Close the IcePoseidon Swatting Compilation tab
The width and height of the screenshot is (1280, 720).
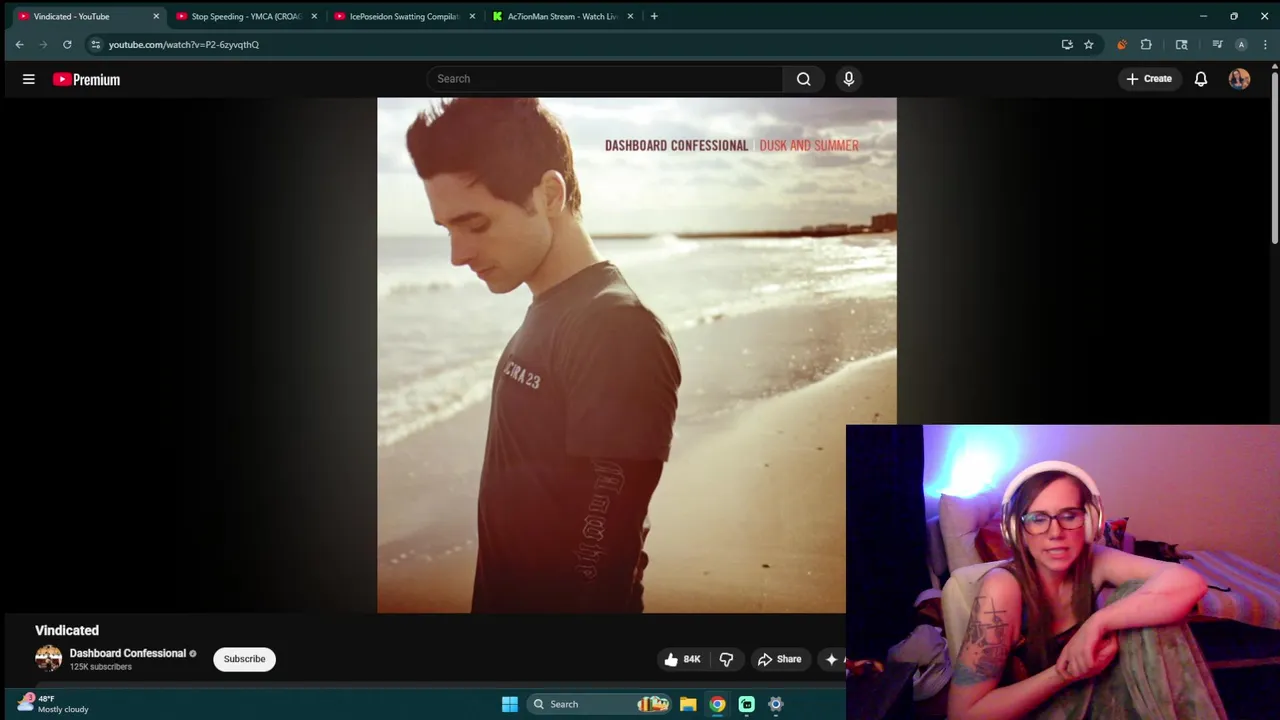(472, 16)
